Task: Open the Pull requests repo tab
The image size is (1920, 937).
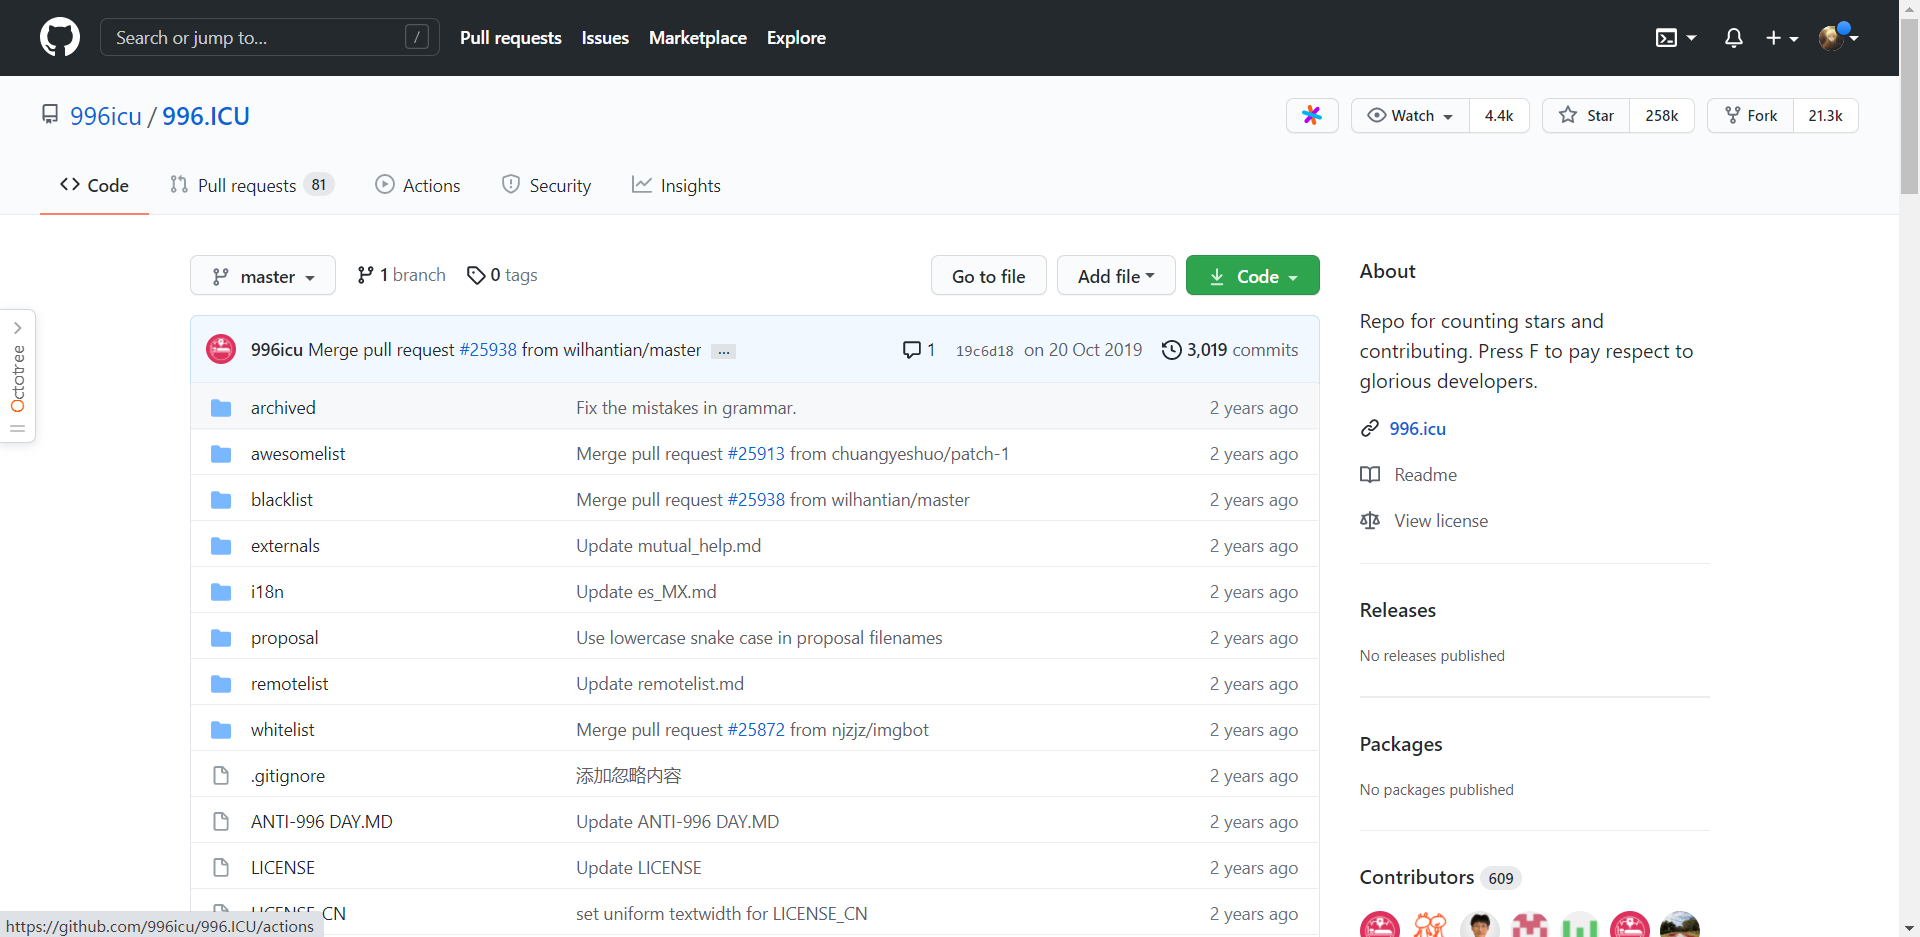Action: pyautogui.click(x=252, y=185)
